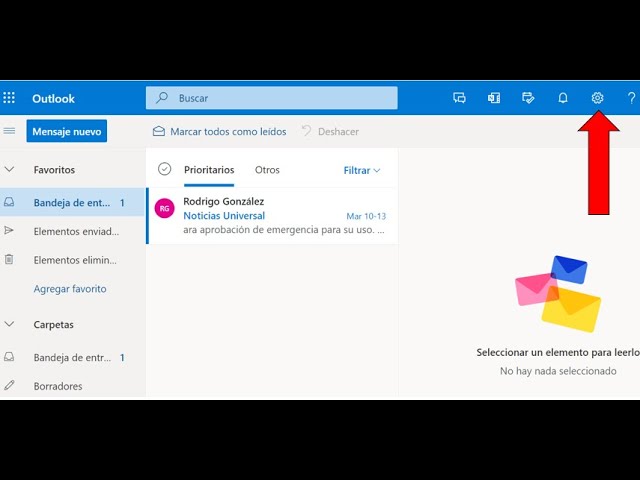
Task: Open Borradores folder
Action: click(58, 386)
